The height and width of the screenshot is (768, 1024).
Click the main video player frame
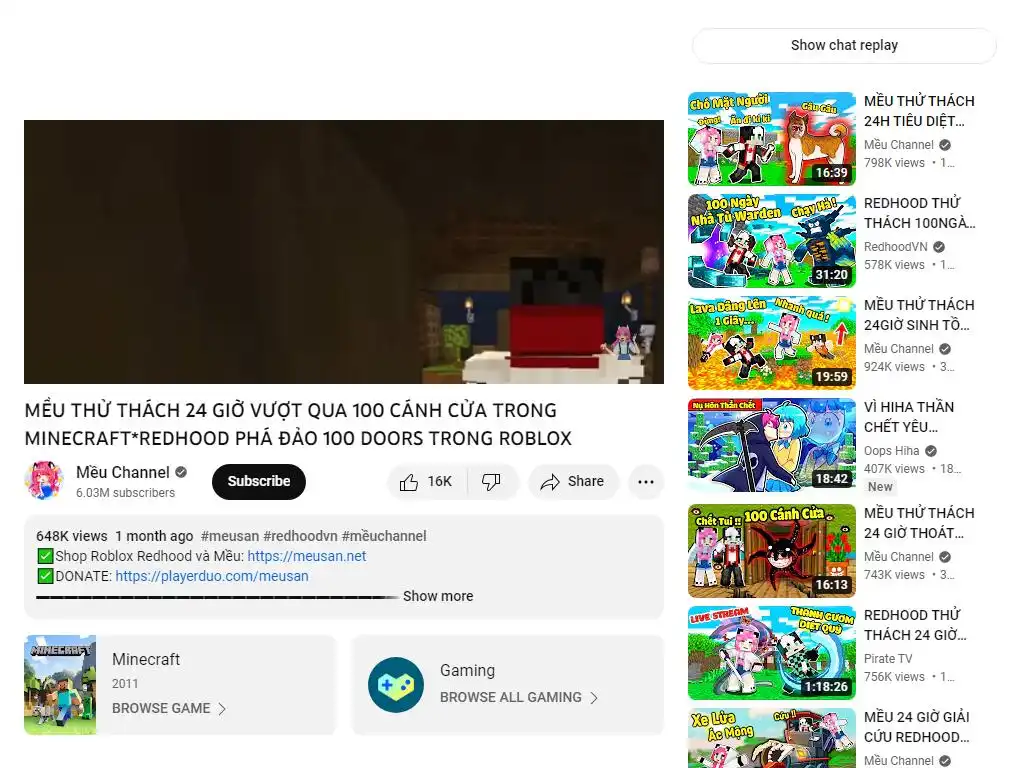pos(344,251)
